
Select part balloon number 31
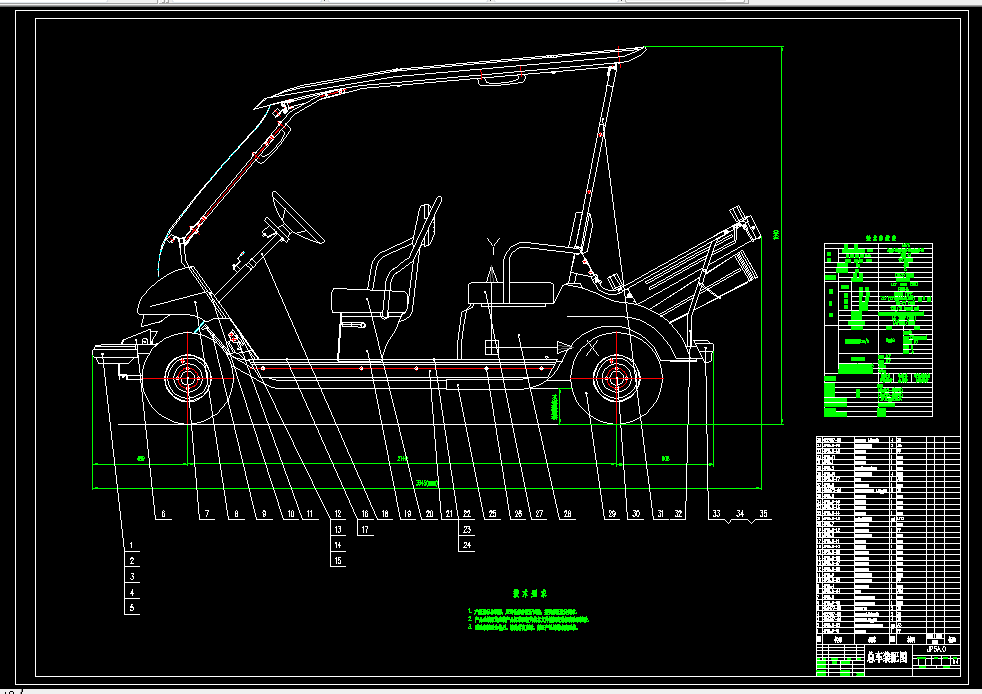pyautogui.click(x=660, y=514)
